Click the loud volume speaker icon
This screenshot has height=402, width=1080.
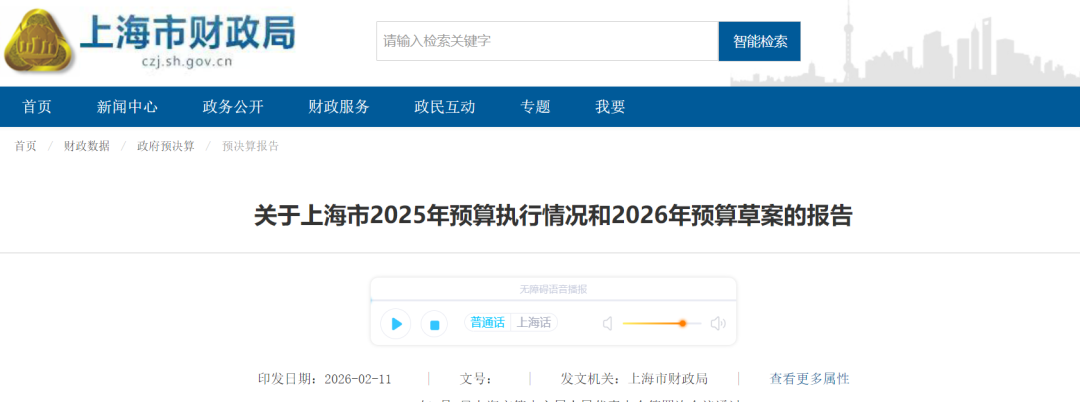pyautogui.click(x=718, y=324)
